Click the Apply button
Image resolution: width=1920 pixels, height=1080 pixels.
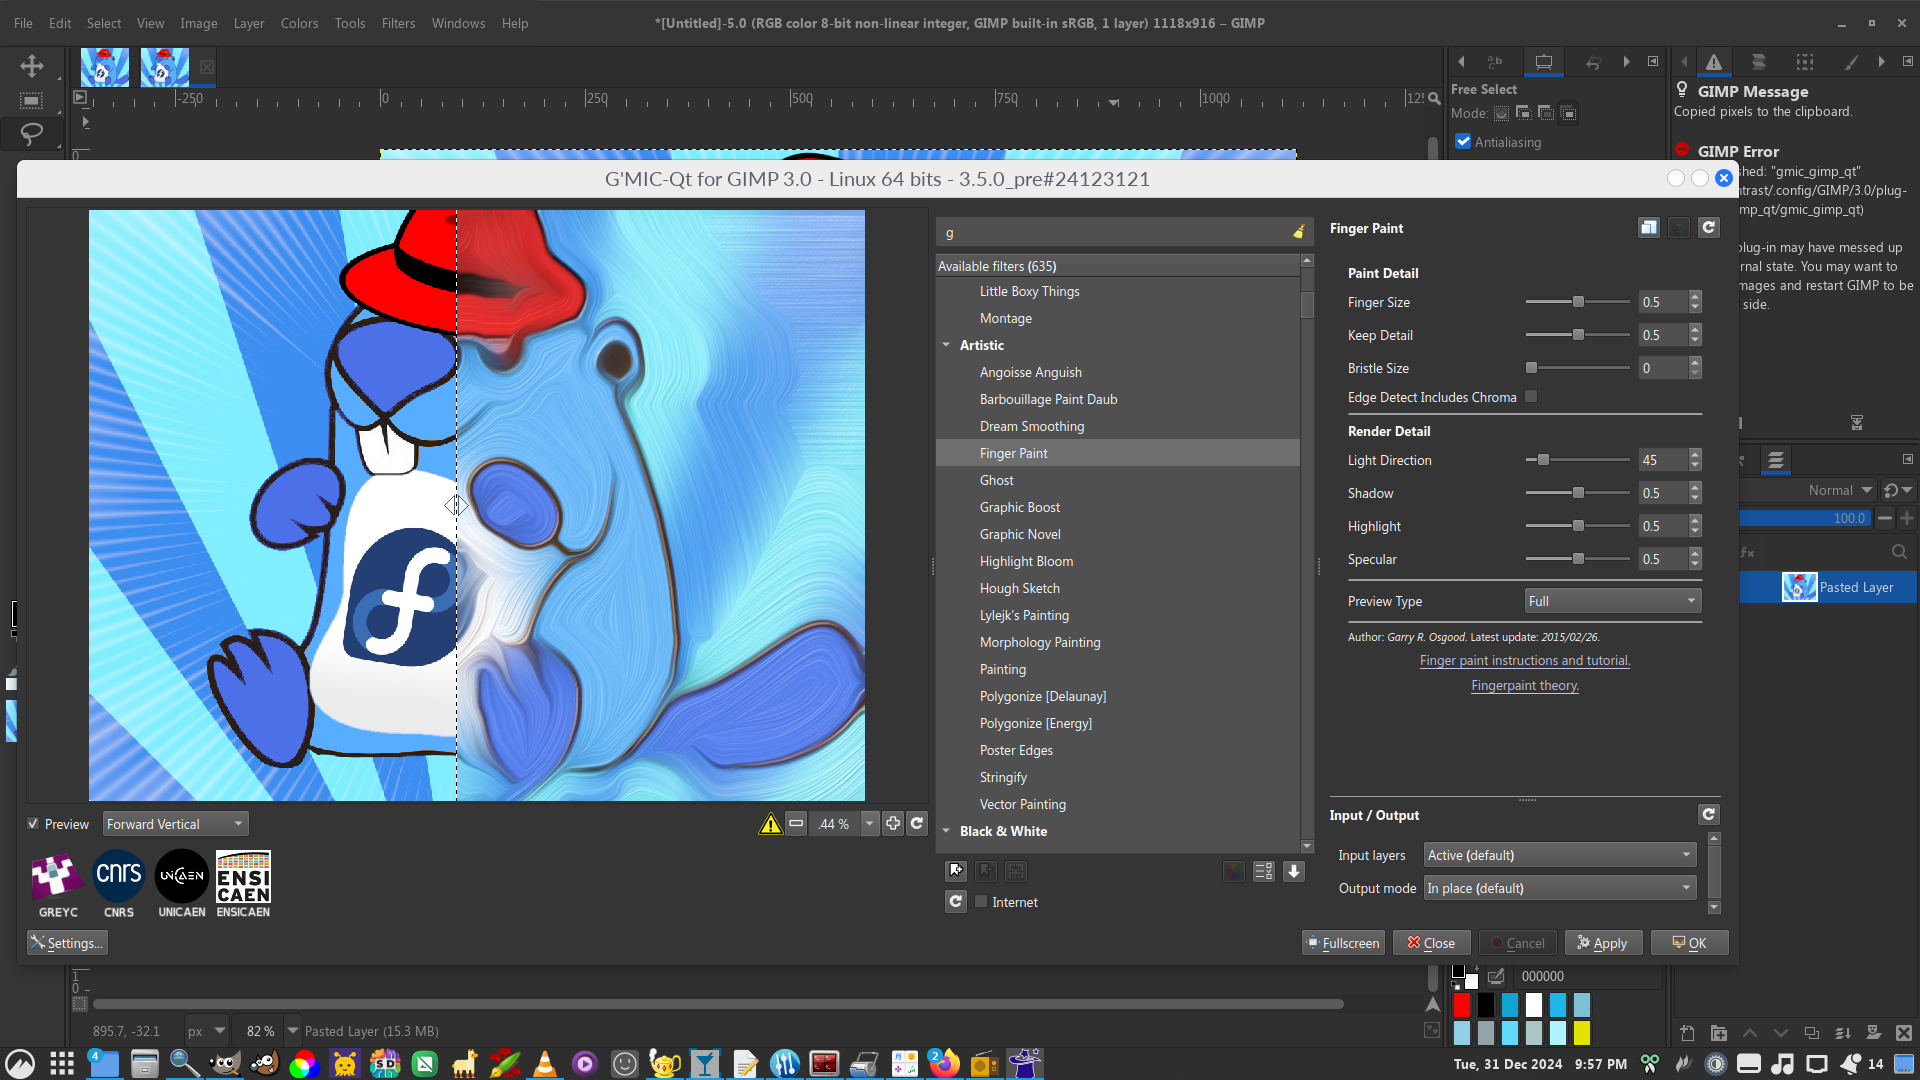[x=1603, y=943]
